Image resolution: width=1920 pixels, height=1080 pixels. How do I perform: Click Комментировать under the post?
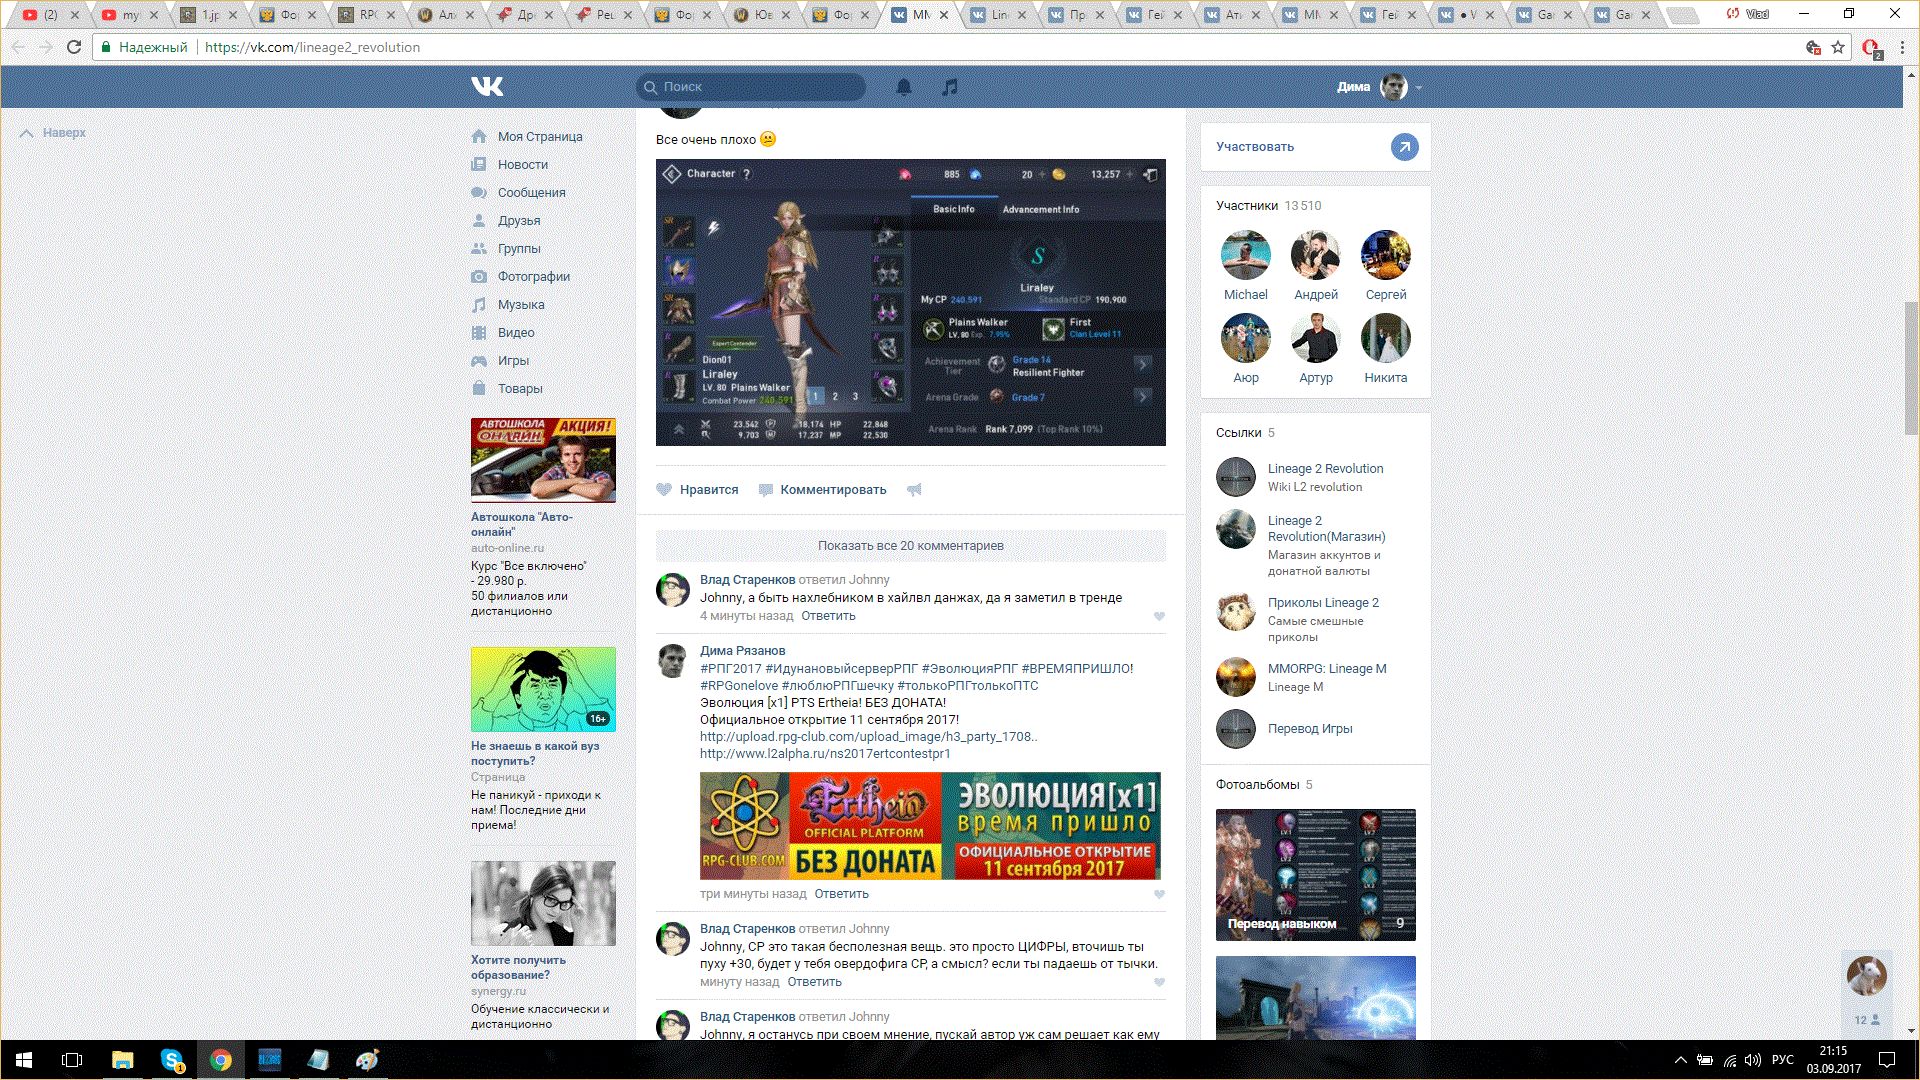822,490
